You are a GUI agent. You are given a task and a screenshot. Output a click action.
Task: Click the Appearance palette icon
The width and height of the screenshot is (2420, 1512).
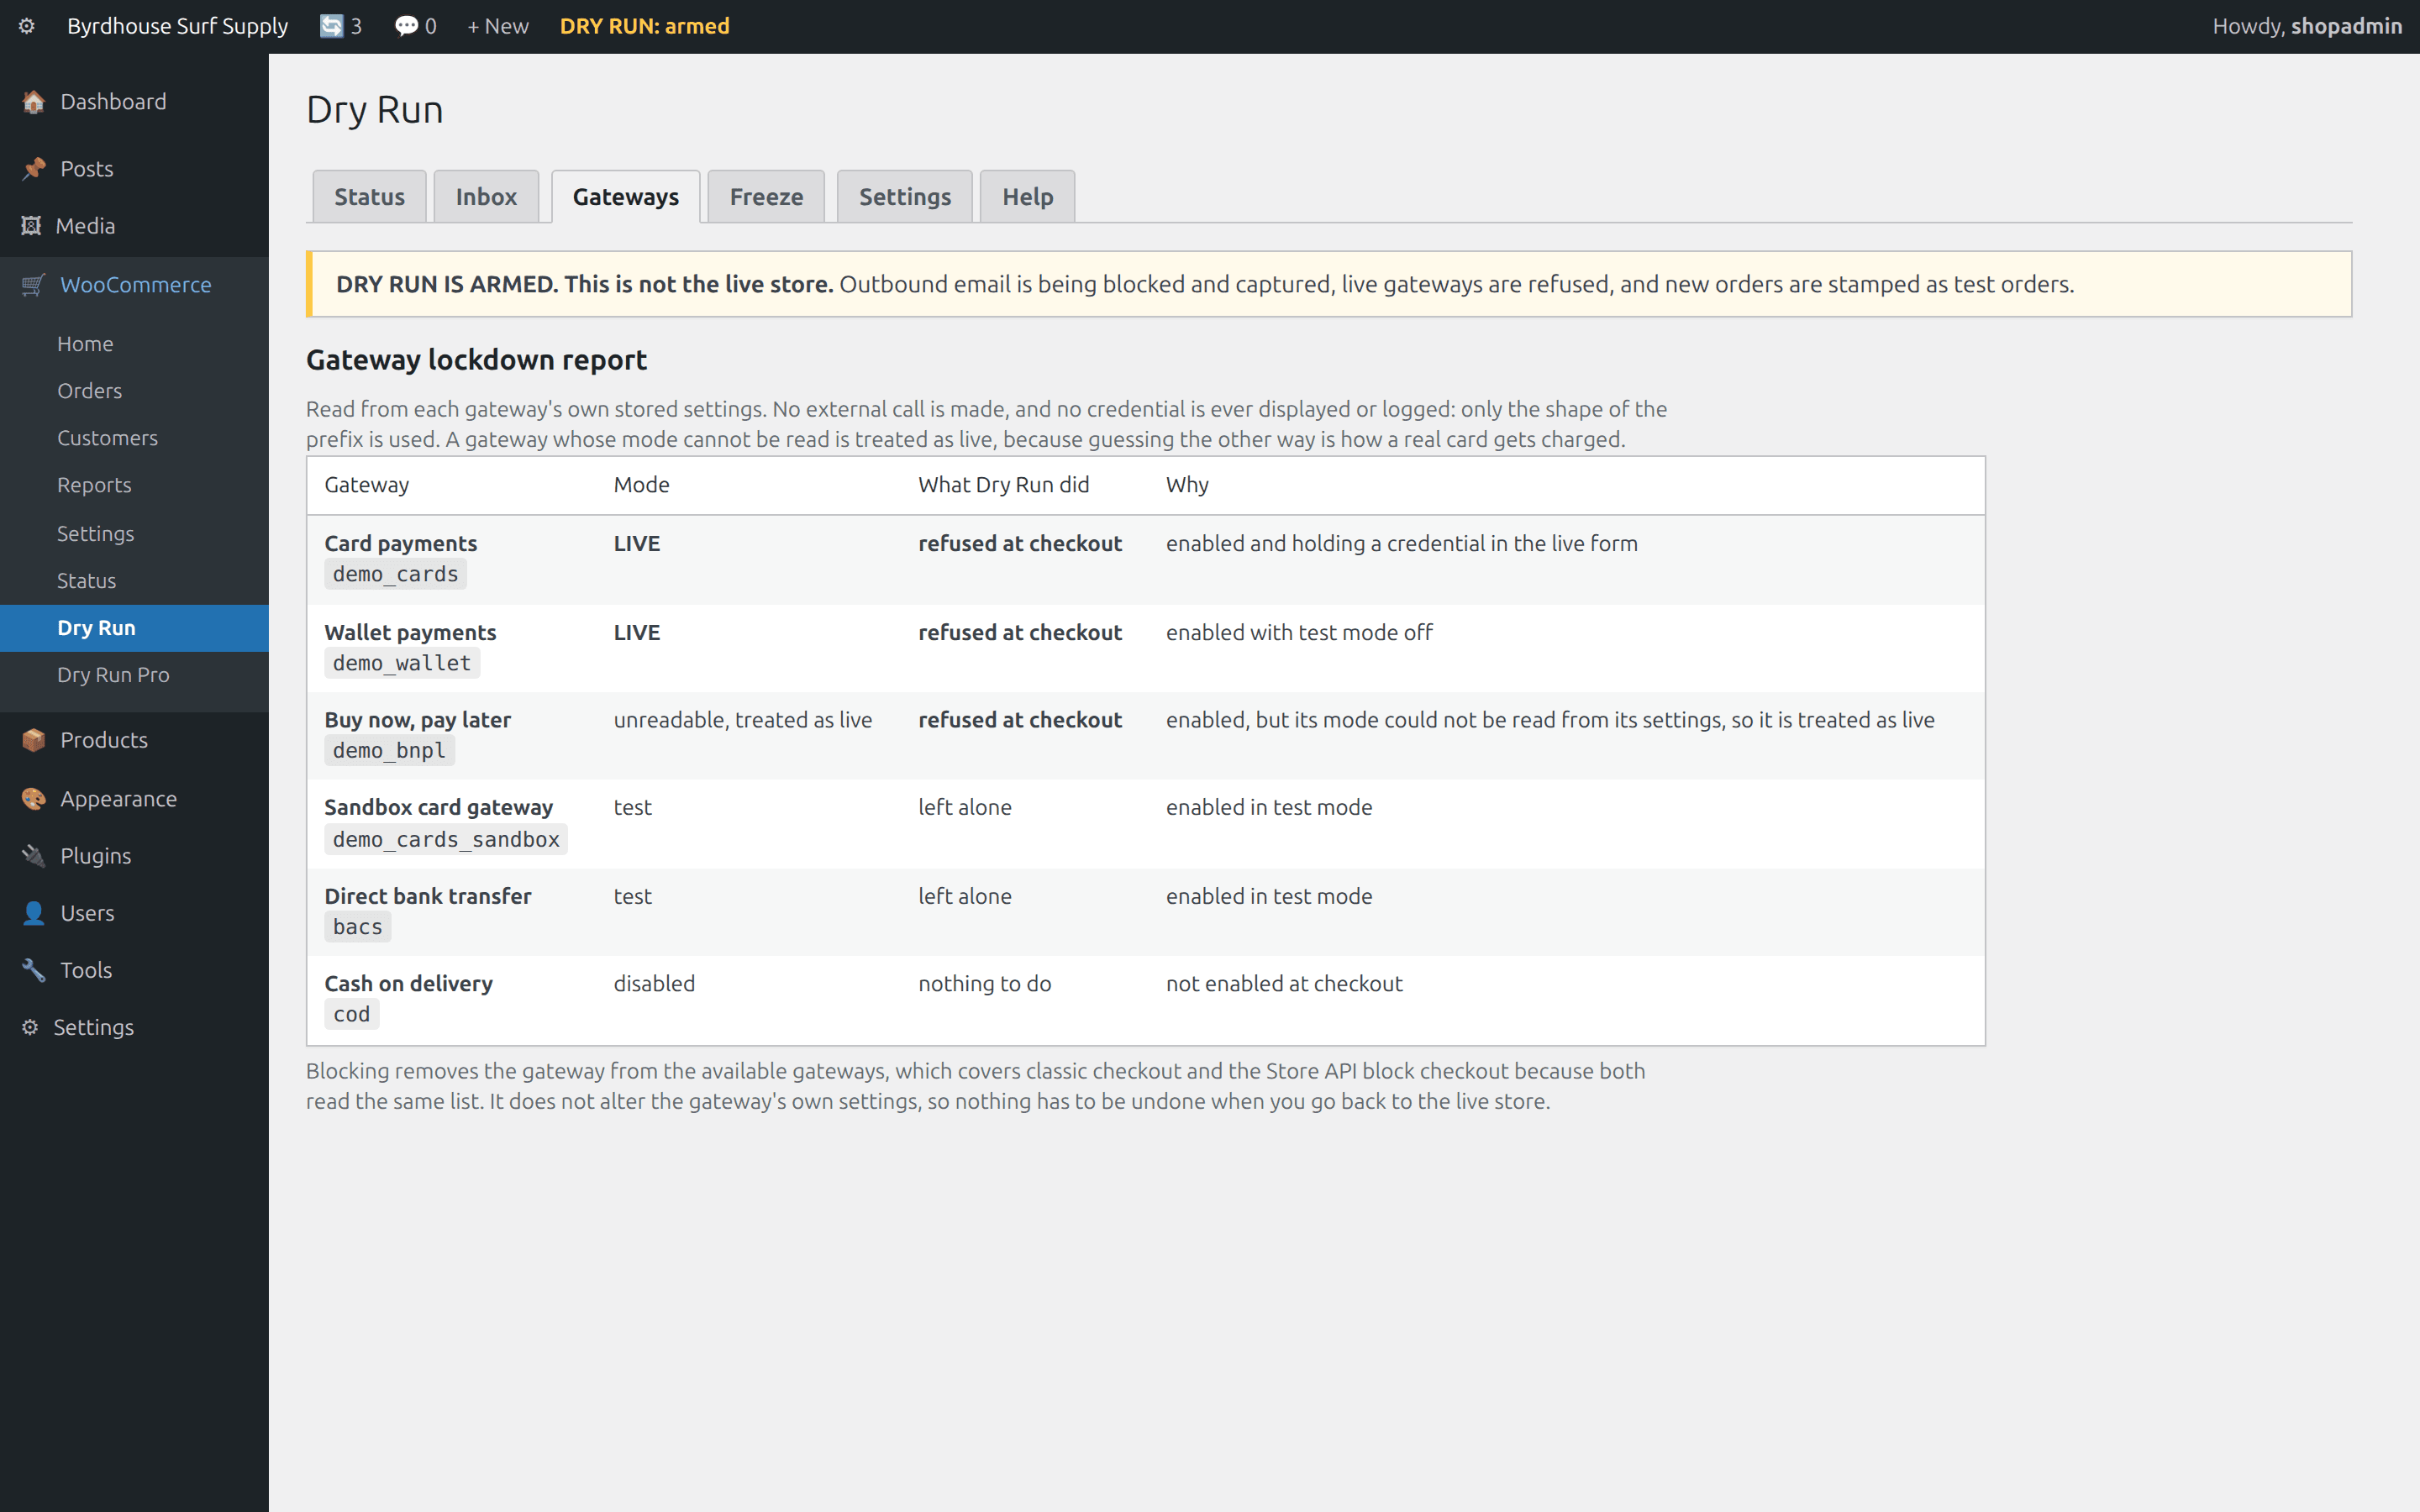(33, 799)
